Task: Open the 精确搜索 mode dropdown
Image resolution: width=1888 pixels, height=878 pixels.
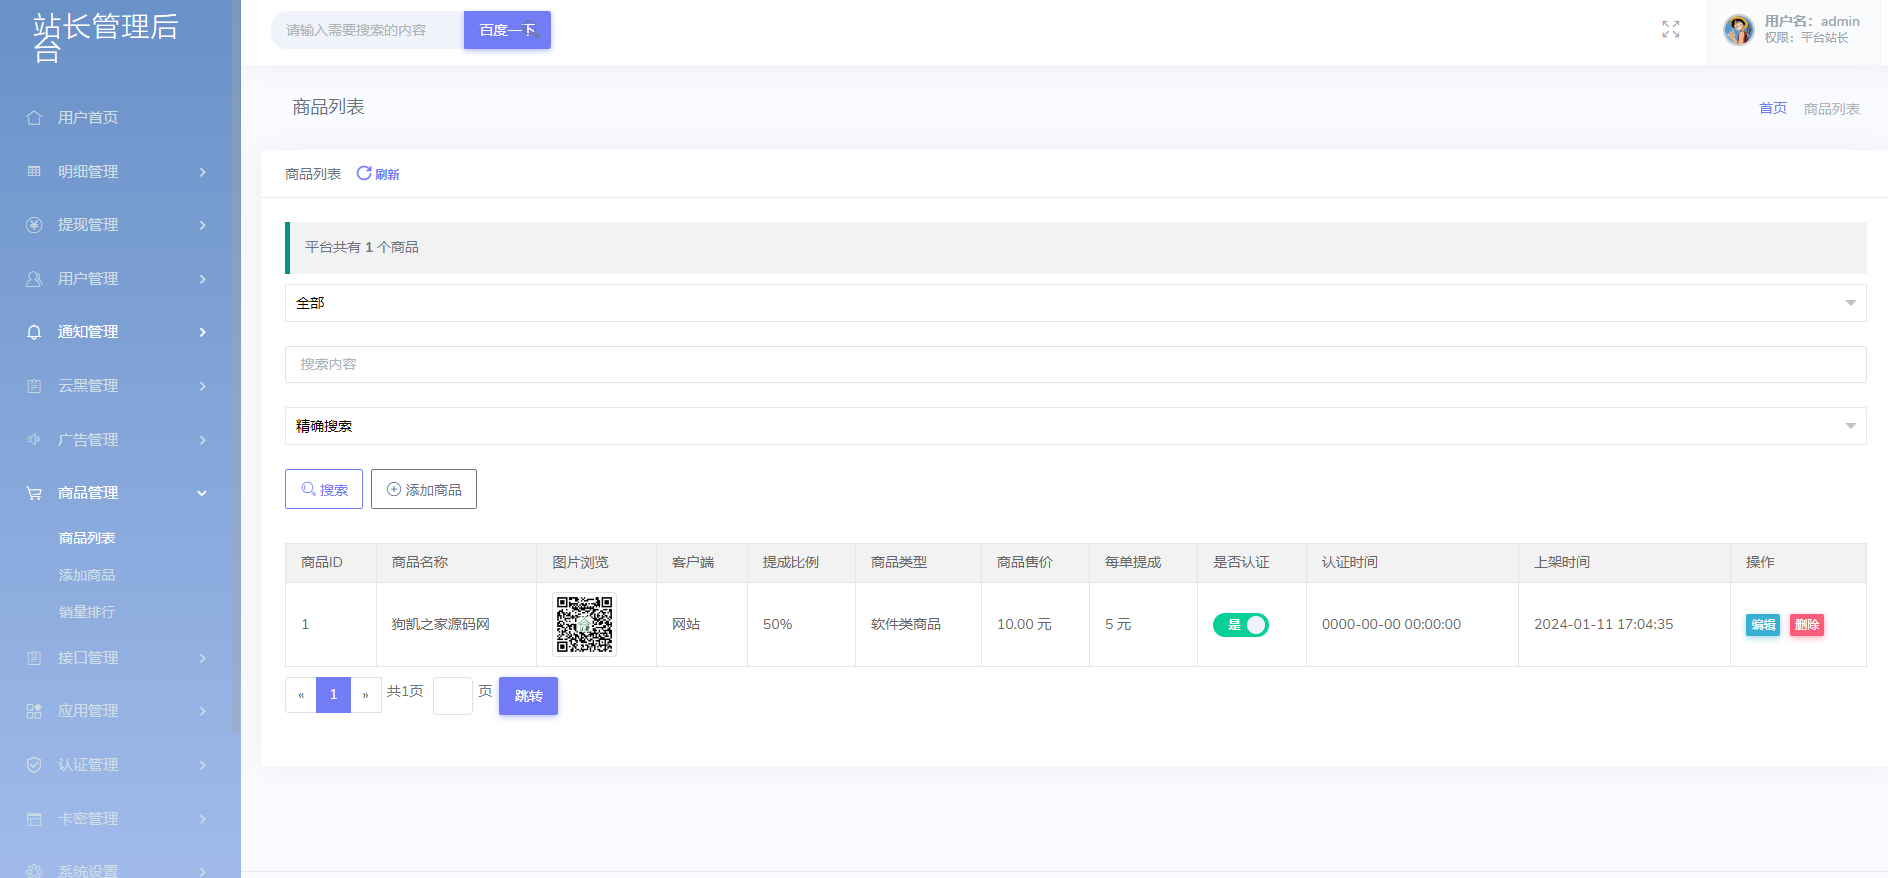Action: tap(1075, 426)
